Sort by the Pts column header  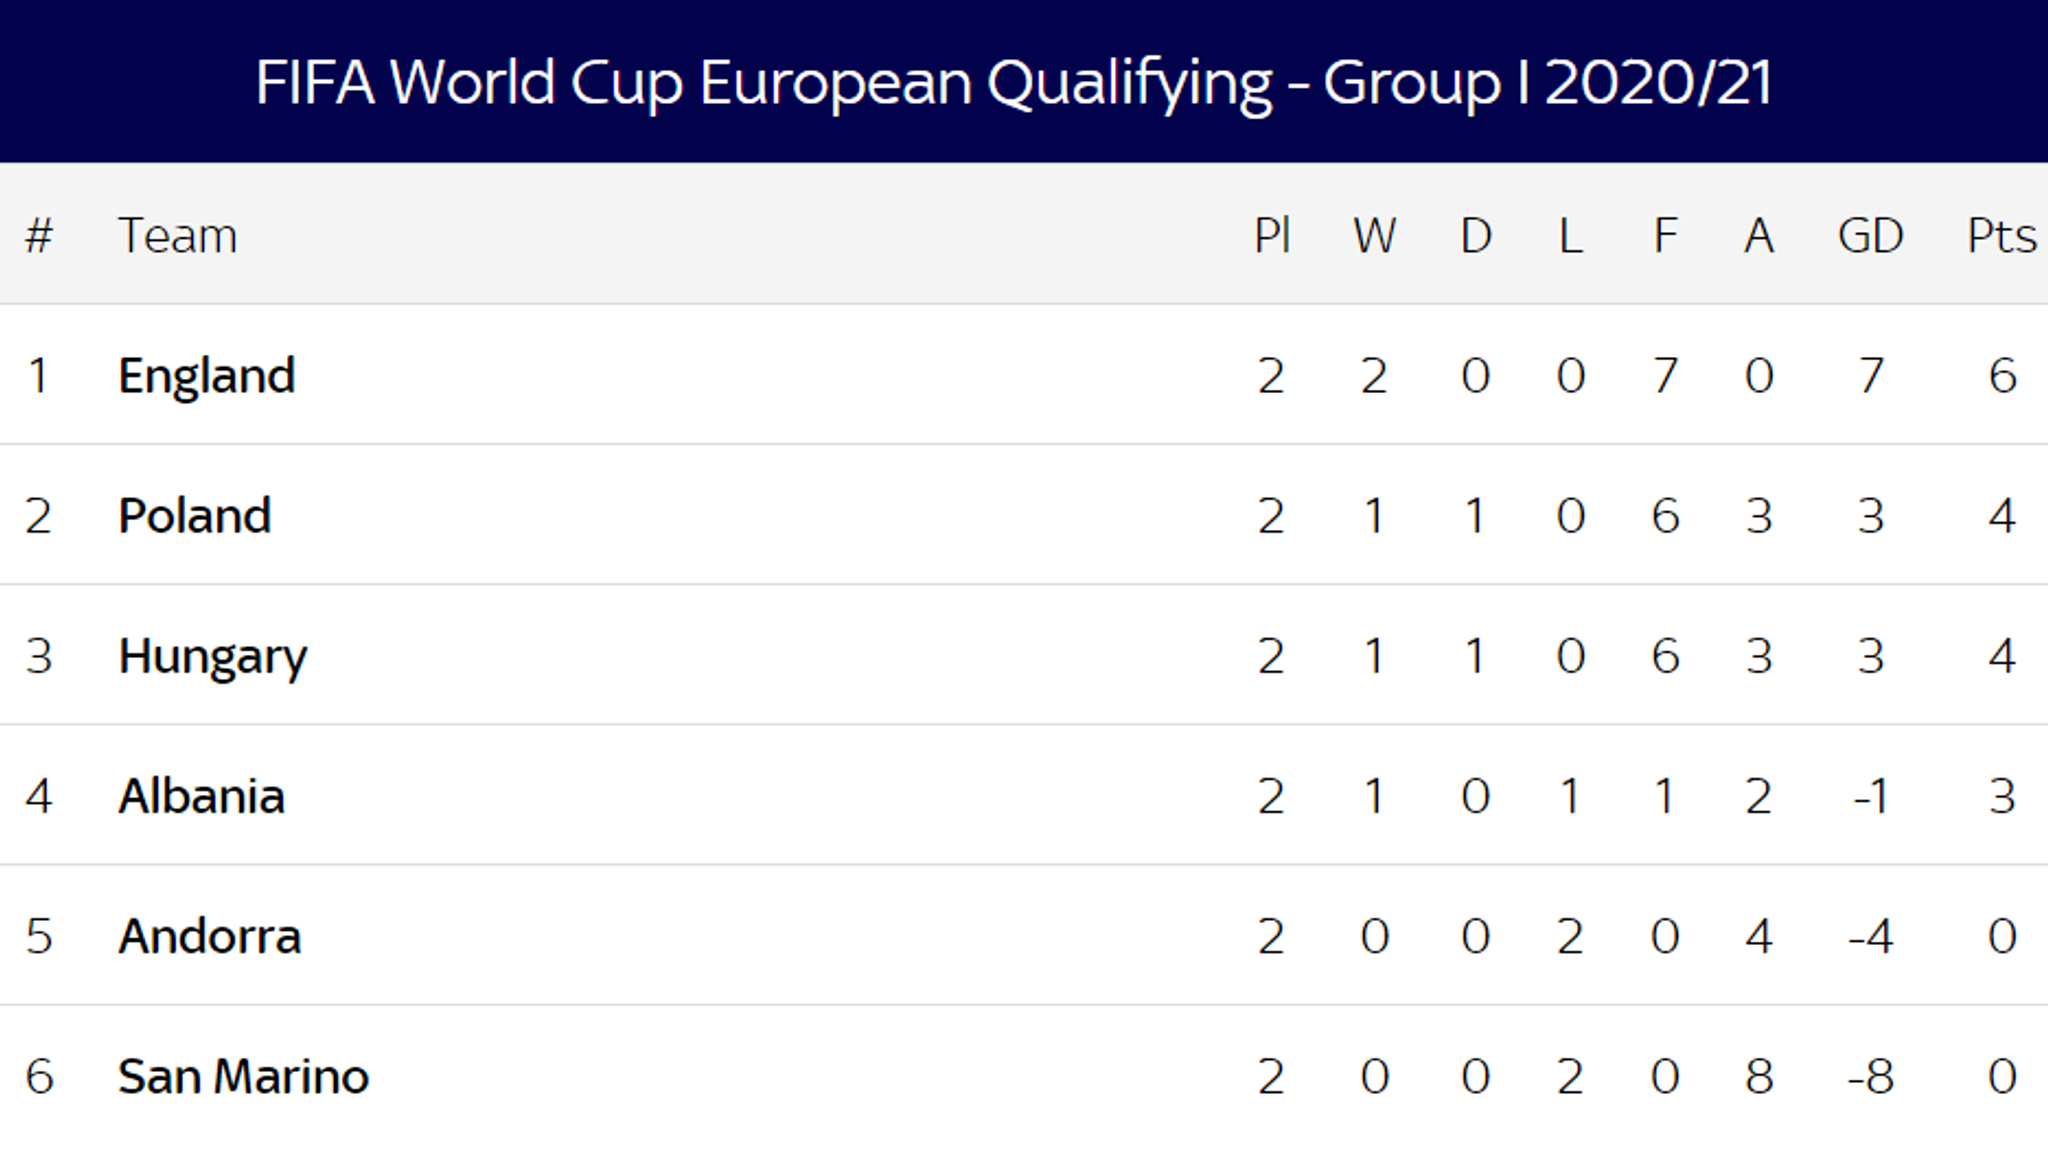(x=2001, y=237)
